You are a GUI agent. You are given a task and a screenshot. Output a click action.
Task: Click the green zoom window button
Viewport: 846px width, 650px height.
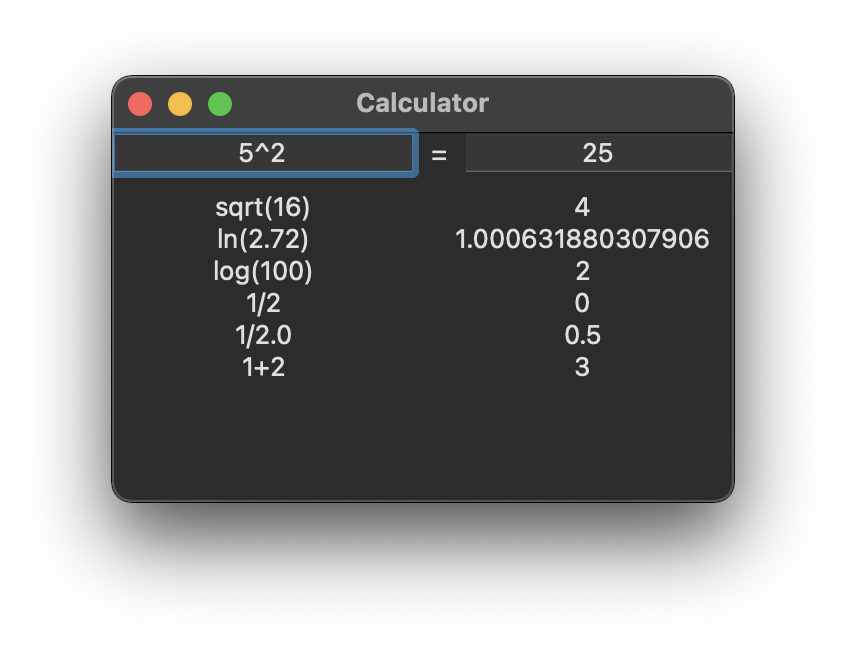tap(220, 103)
